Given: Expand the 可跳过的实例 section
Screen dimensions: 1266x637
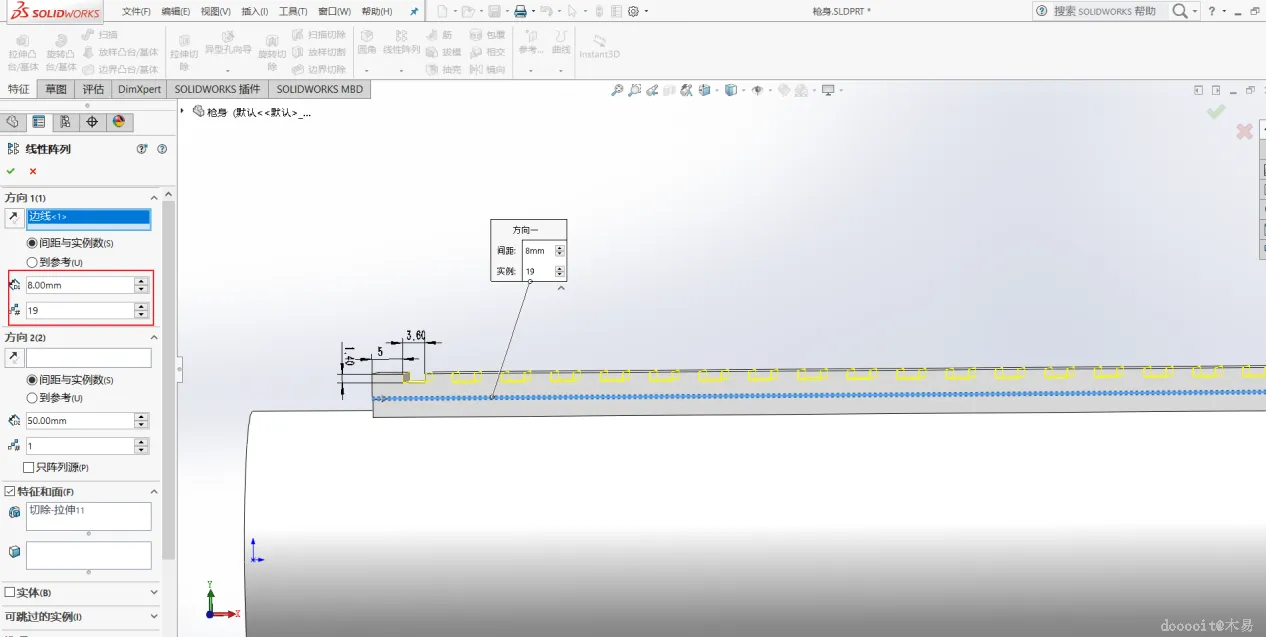Looking at the screenshot, I should tap(154, 616).
